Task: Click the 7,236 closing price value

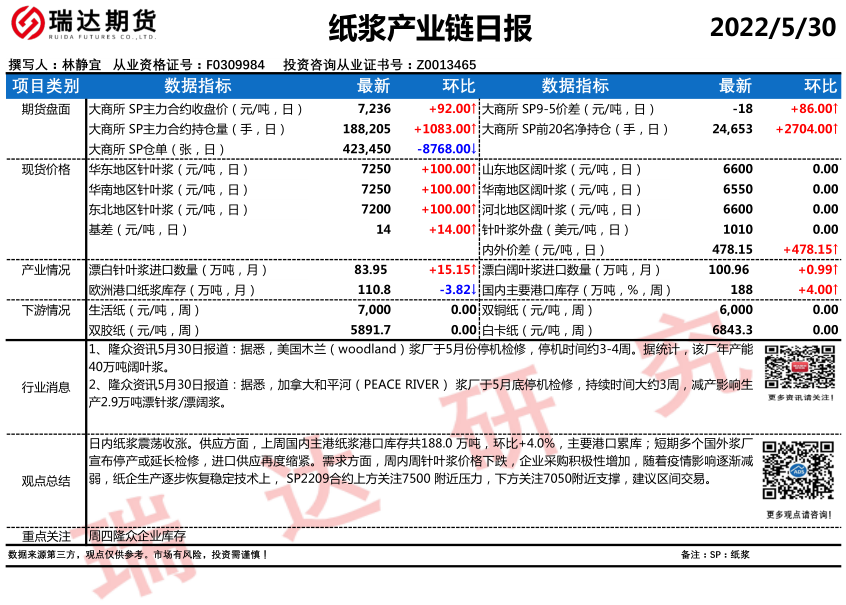Action: coord(374,108)
